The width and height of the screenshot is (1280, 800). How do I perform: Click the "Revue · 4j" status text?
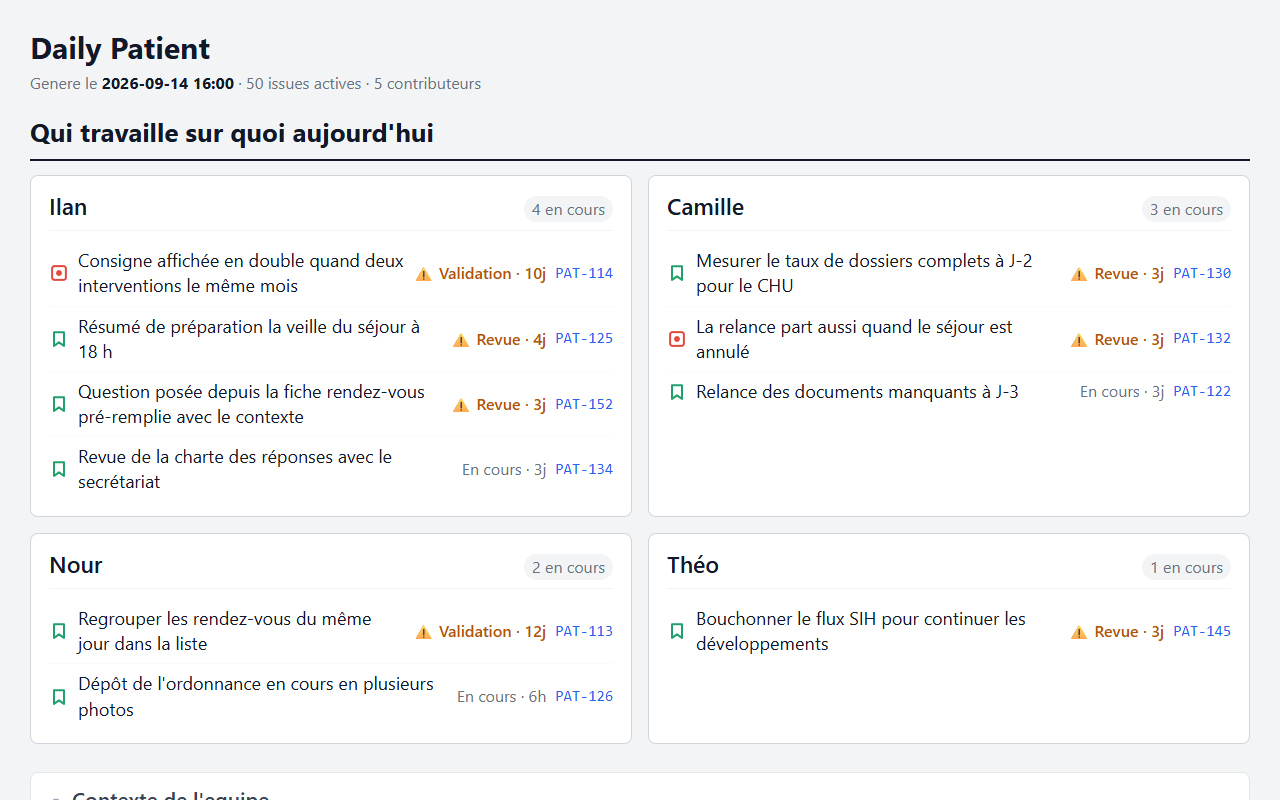pos(511,339)
